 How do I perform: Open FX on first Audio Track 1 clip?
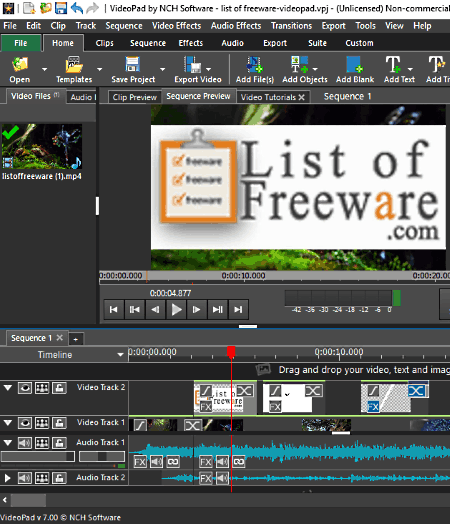(140, 462)
